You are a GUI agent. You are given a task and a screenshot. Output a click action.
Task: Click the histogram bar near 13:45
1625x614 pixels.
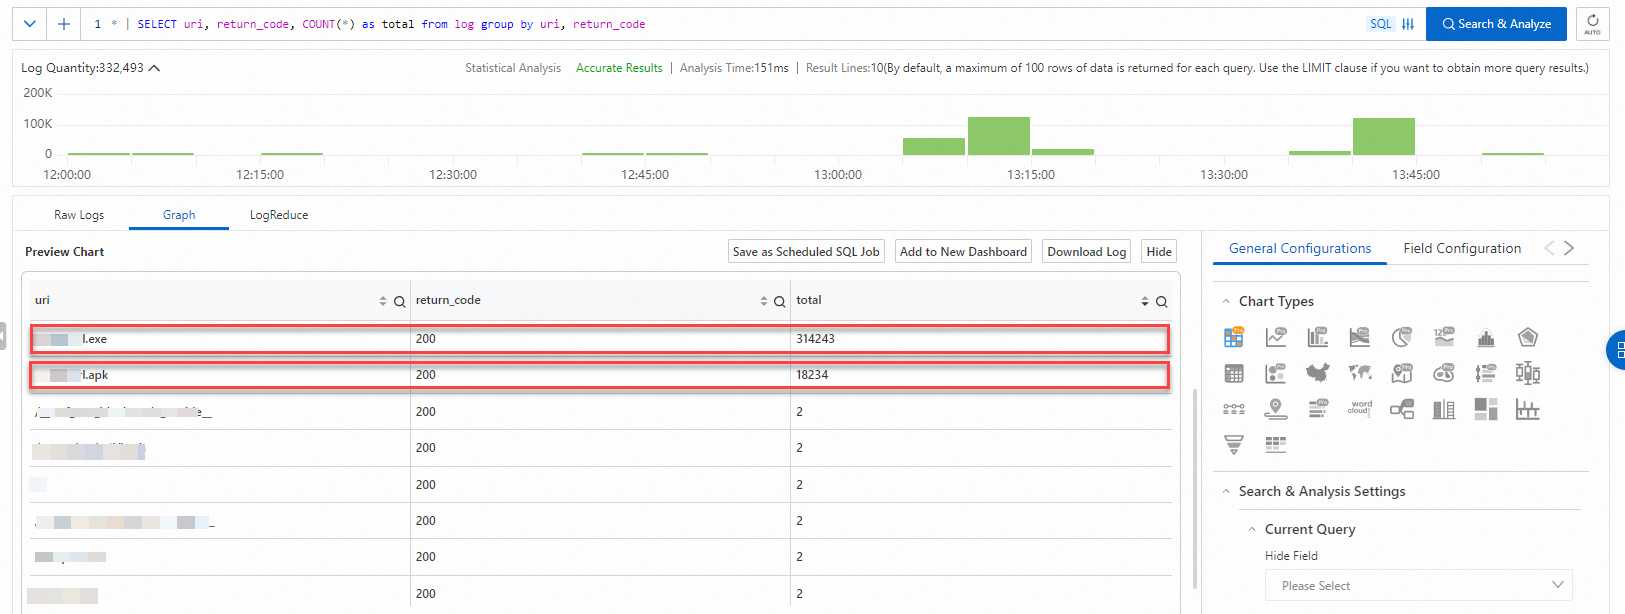(x=1384, y=137)
